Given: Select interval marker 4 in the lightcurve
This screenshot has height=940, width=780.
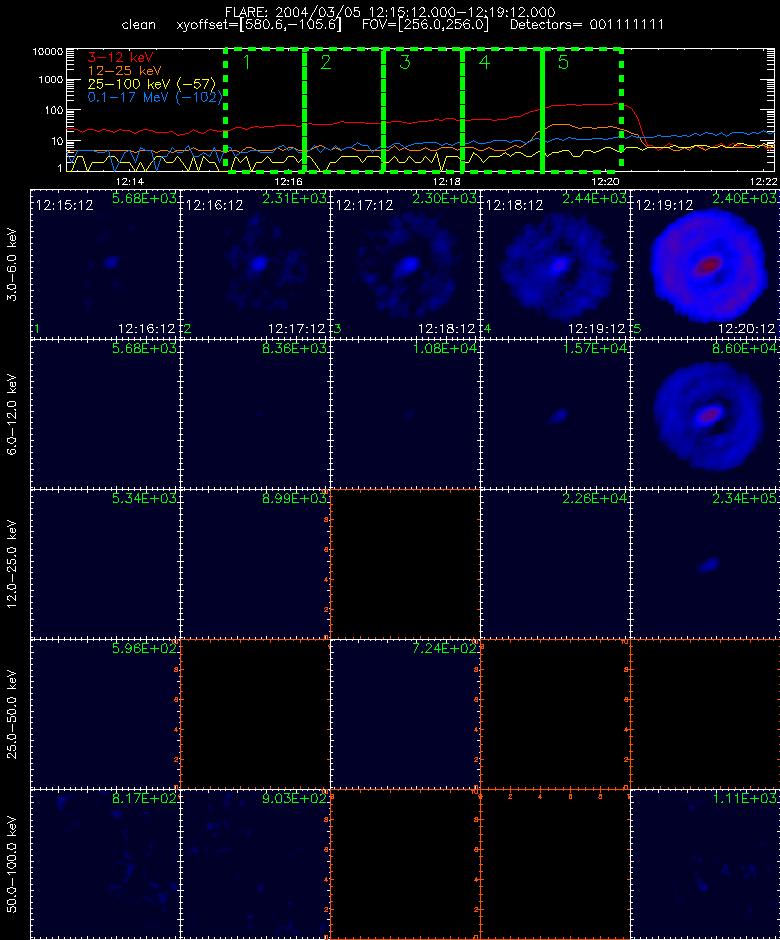Looking at the screenshot, I should (x=484, y=62).
